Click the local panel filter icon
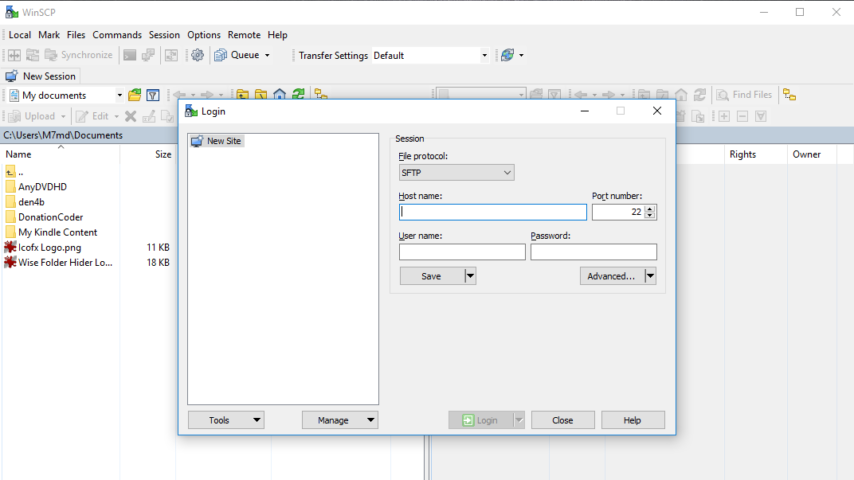 (x=153, y=95)
